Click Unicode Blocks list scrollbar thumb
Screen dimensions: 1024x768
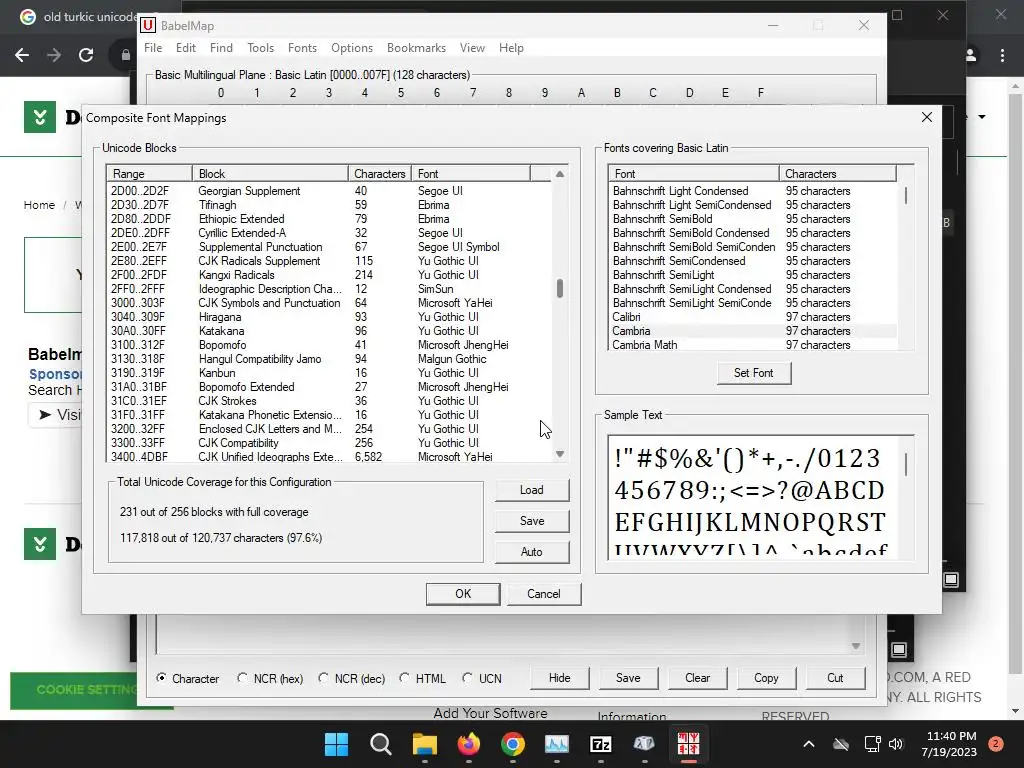point(560,288)
